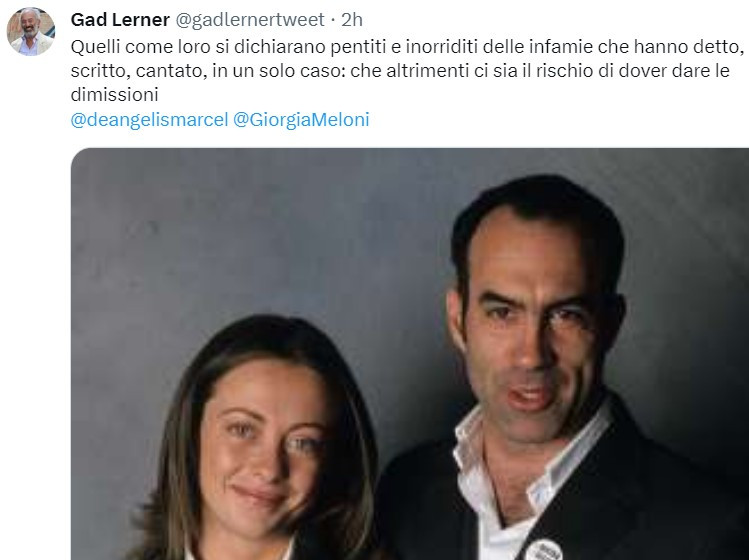Click the tweet's first line starting 'Quelli come loro'
Image resolution: width=749 pixels, height=560 pixels.
(x=407, y=47)
